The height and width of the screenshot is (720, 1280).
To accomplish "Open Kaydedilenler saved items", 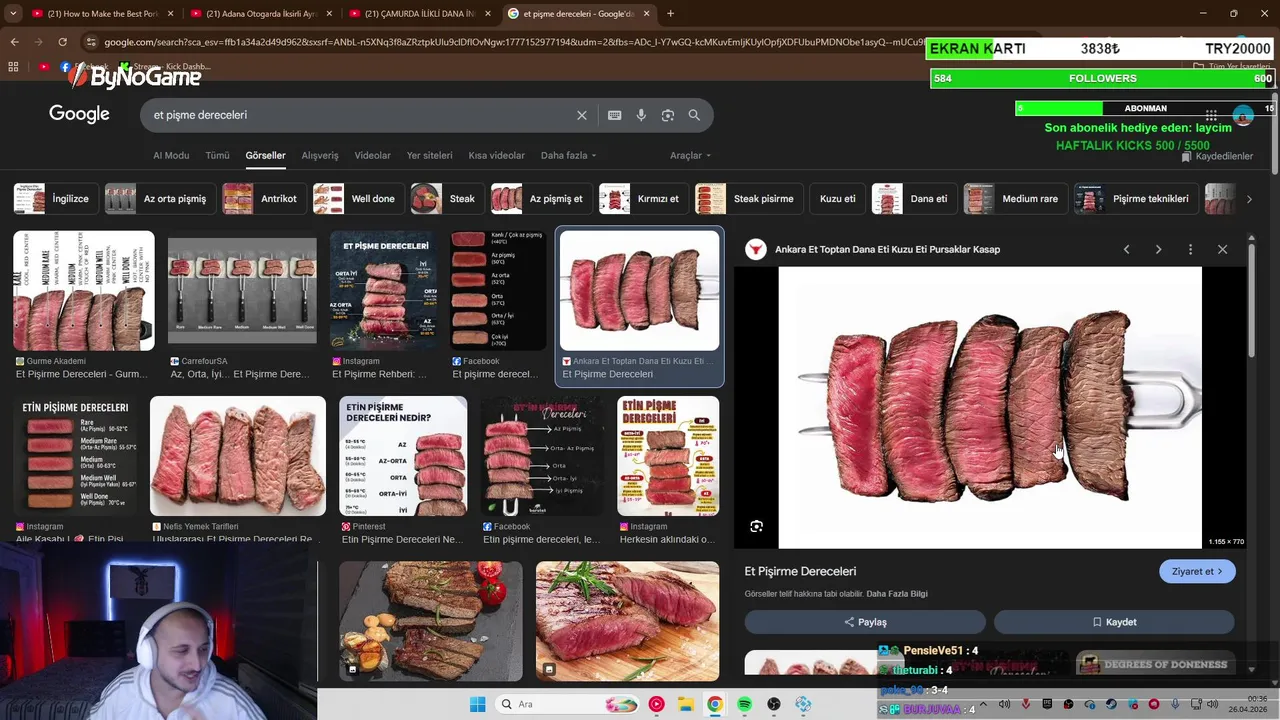I will (1217, 157).
